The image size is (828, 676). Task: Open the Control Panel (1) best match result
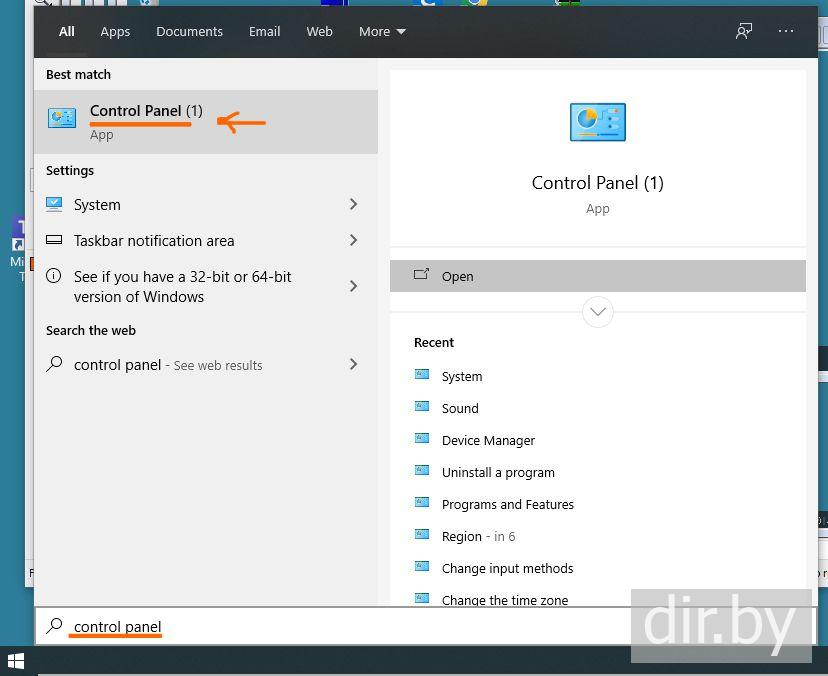click(x=206, y=122)
